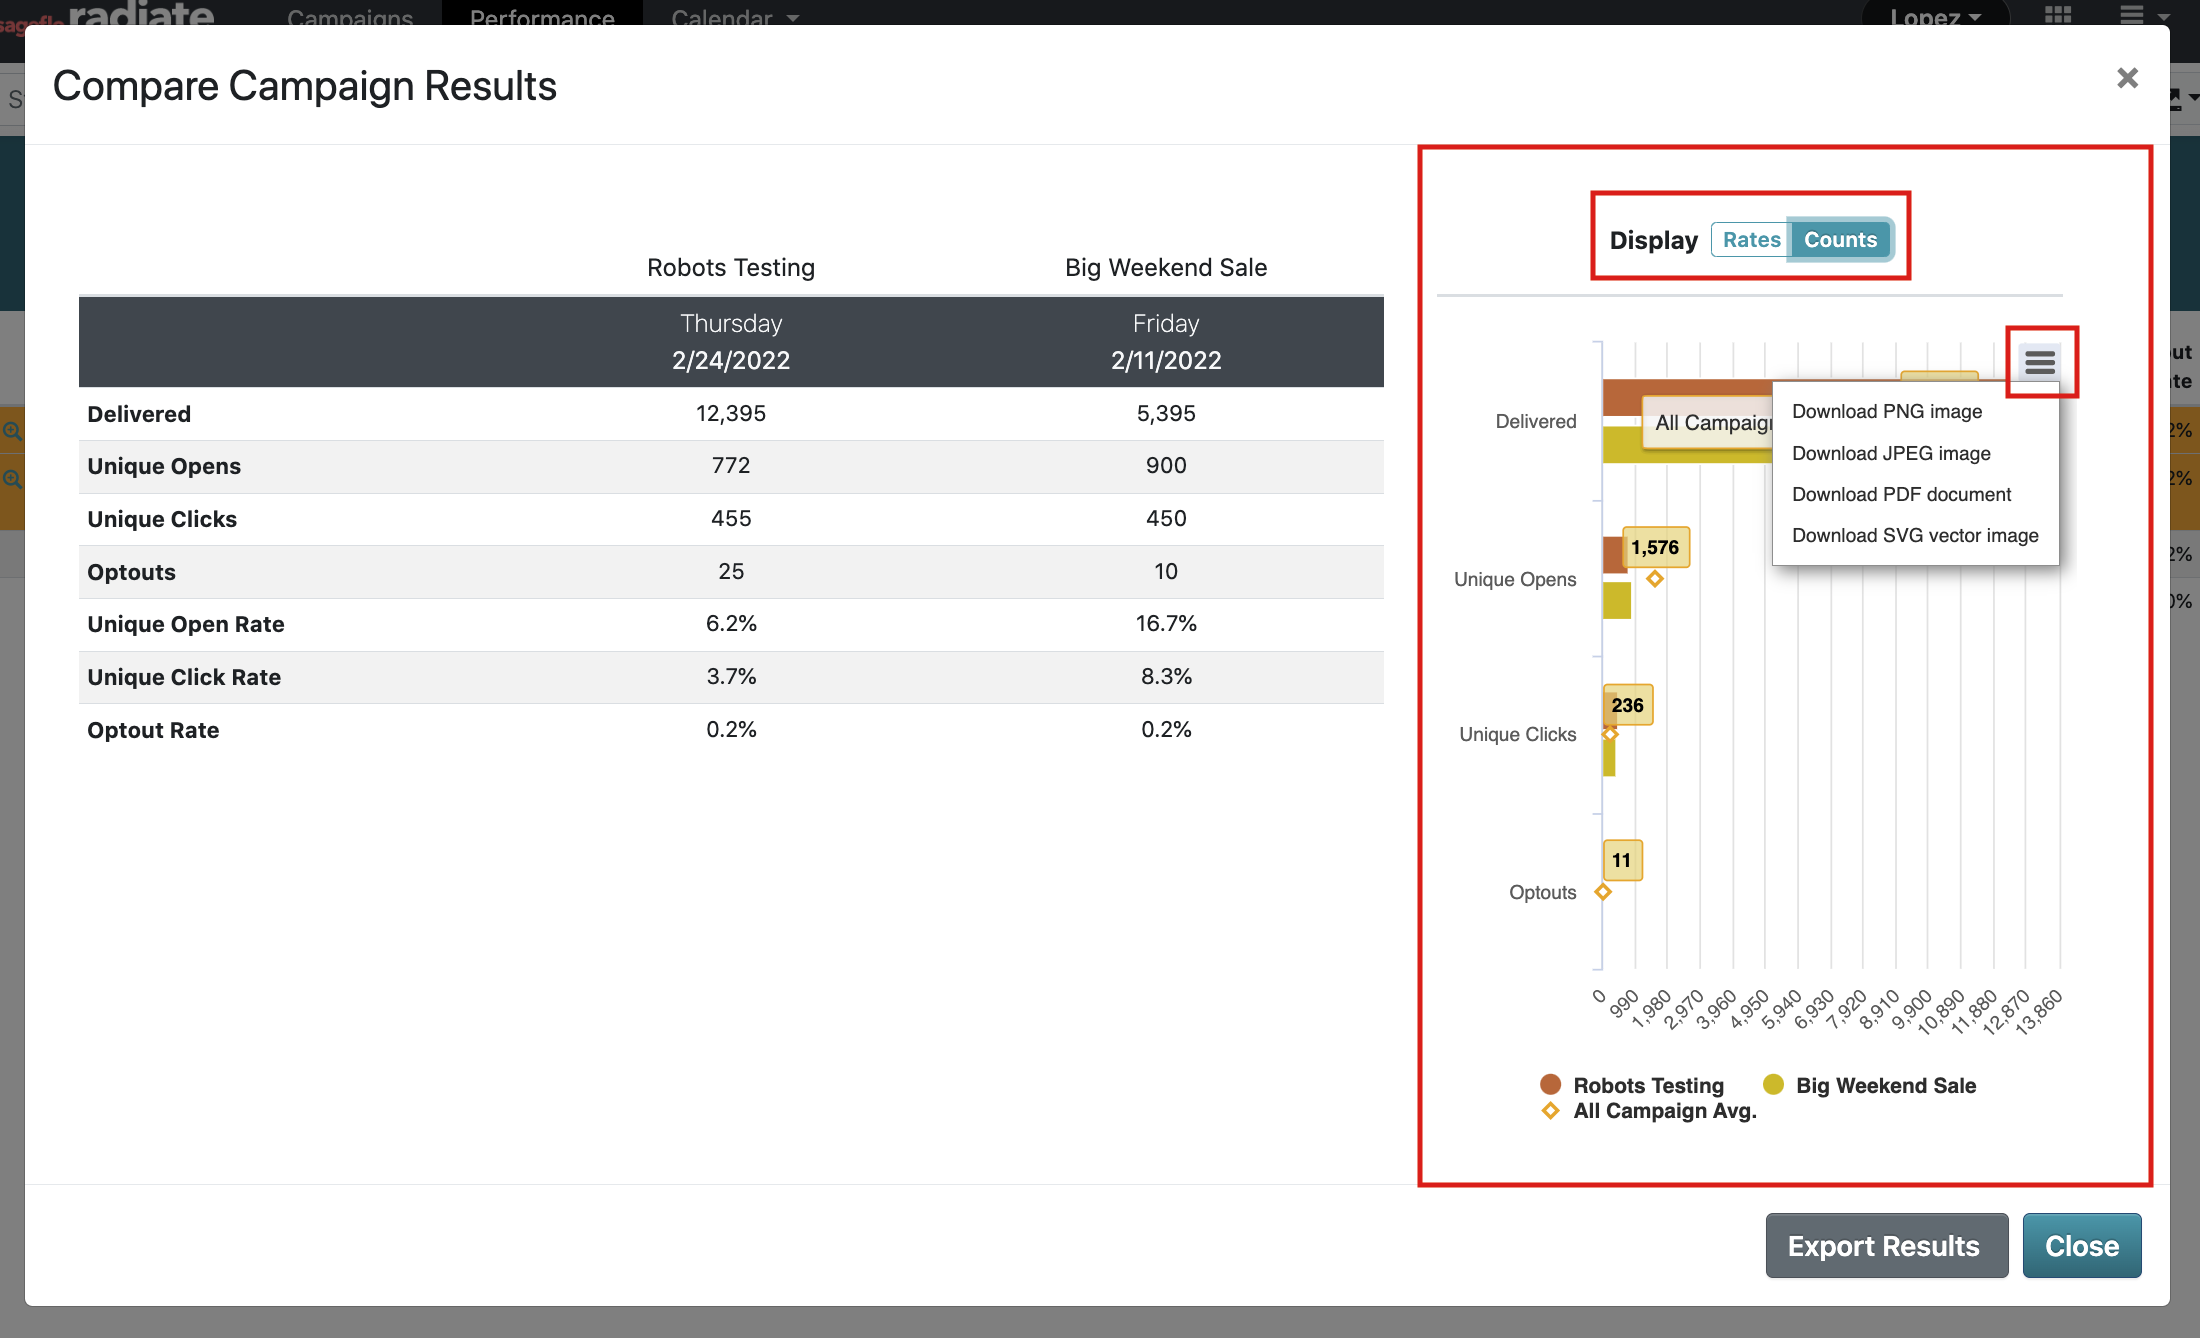Choose Download PDF document from the menu
The width and height of the screenshot is (2200, 1338).
[x=1901, y=494]
